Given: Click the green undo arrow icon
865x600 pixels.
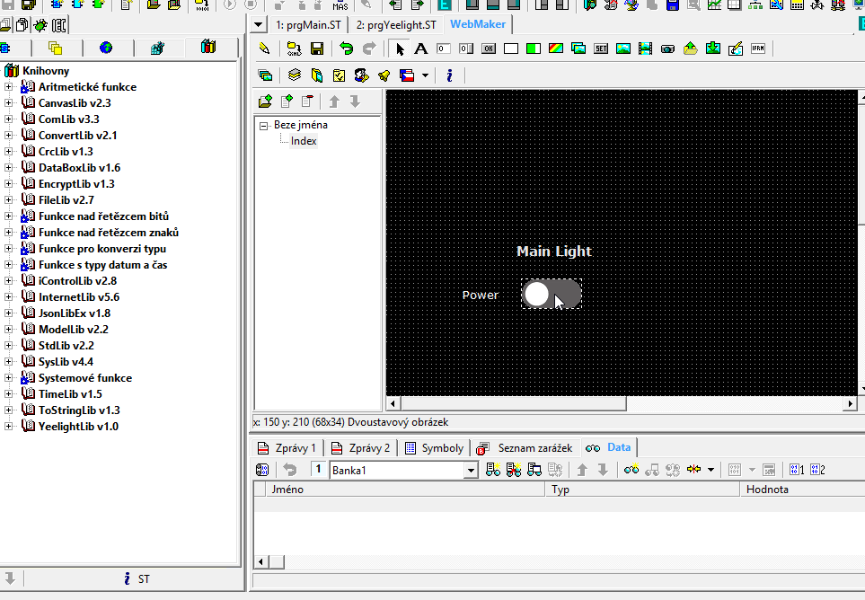Looking at the screenshot, I should (346, 49).
